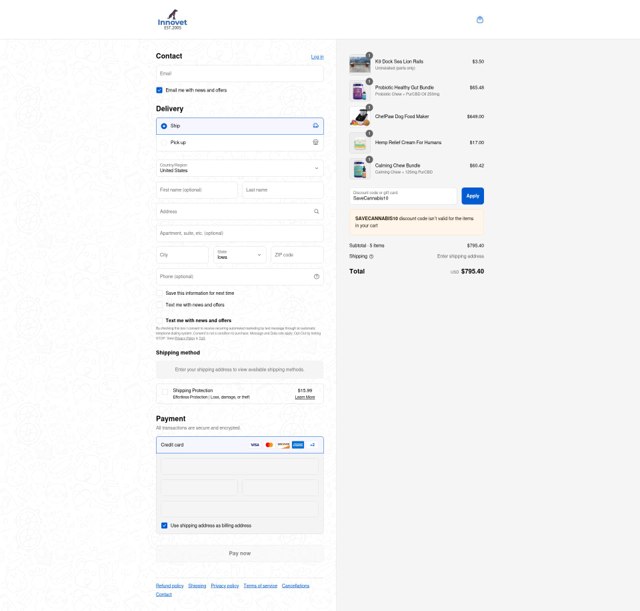Viewport: 640px width, 611px height.
Task: Select the Pick up delivery option
Action: point(240,142)
